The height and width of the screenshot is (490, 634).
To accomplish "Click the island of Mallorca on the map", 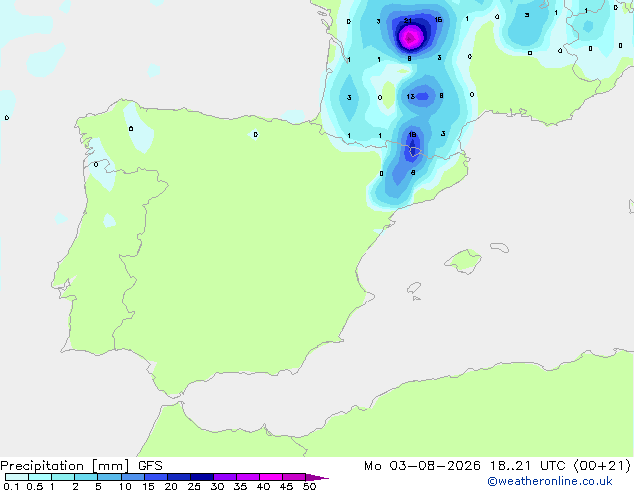I will pos(464,261).
